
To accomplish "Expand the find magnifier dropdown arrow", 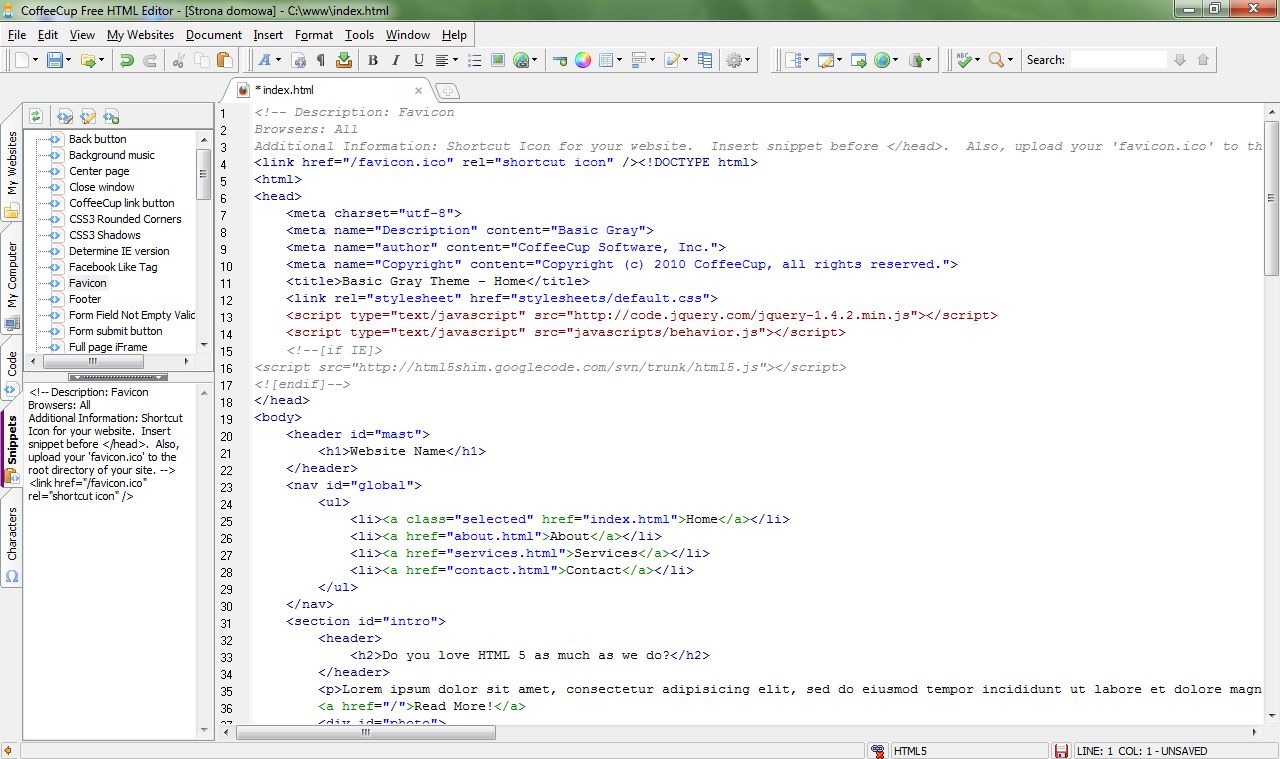I will click(1010, 60).
